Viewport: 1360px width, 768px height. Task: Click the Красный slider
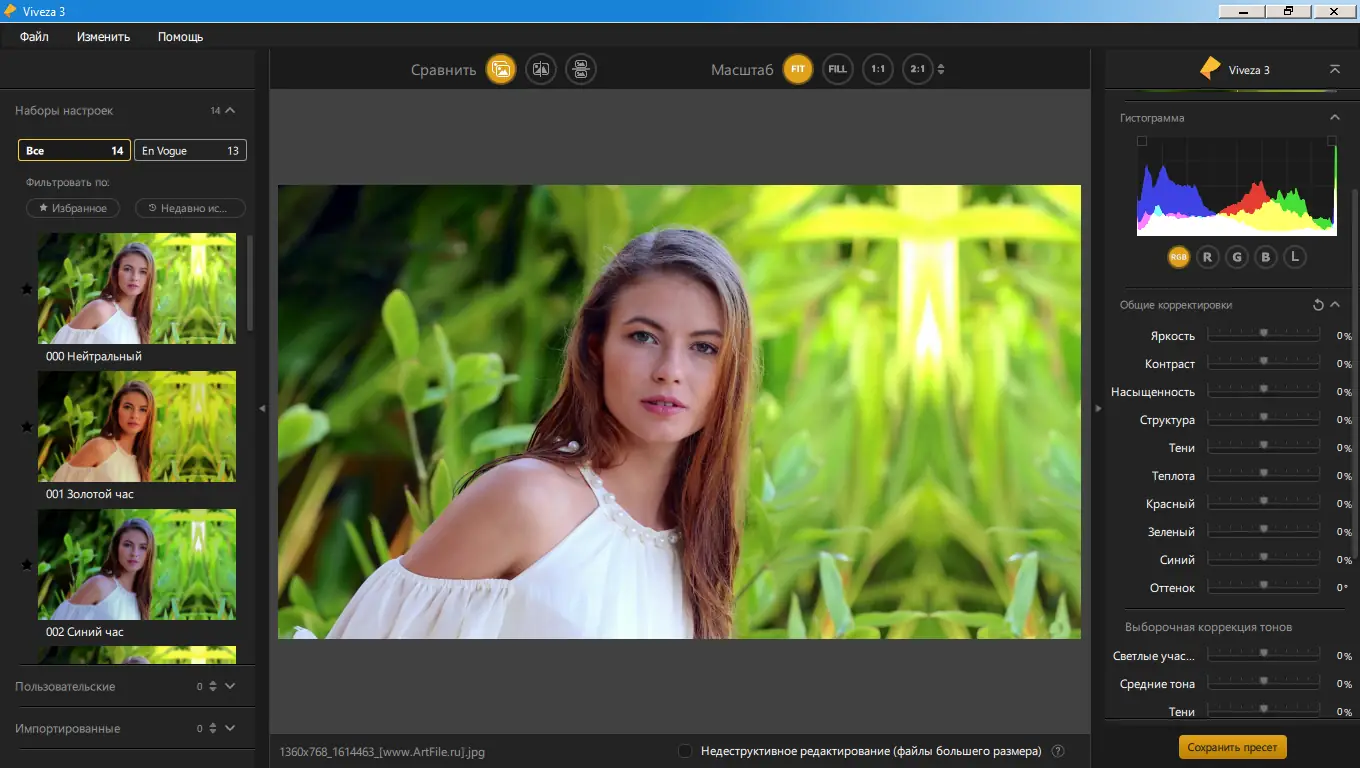1264,503
